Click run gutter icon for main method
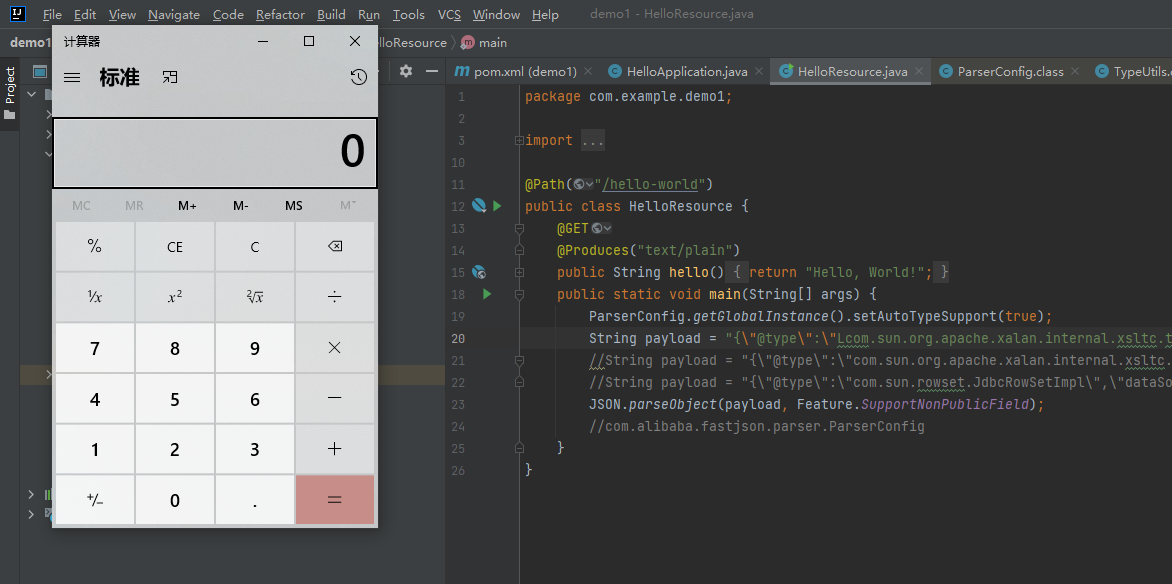This screenshot has width=1172, height=584. (487, 295)
